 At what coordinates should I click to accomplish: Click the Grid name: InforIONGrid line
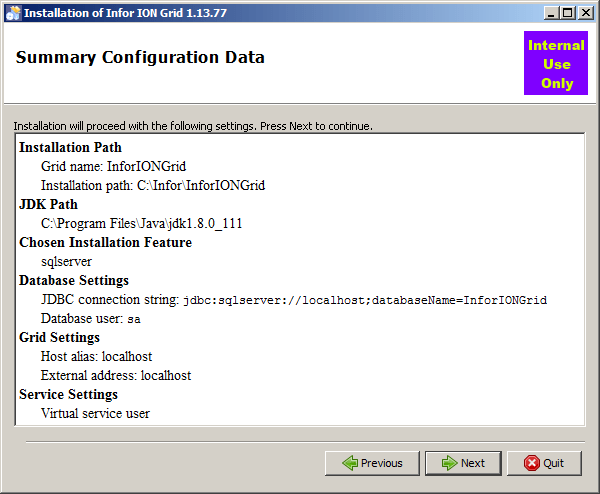pyautogui.click(x=113, y=167)
